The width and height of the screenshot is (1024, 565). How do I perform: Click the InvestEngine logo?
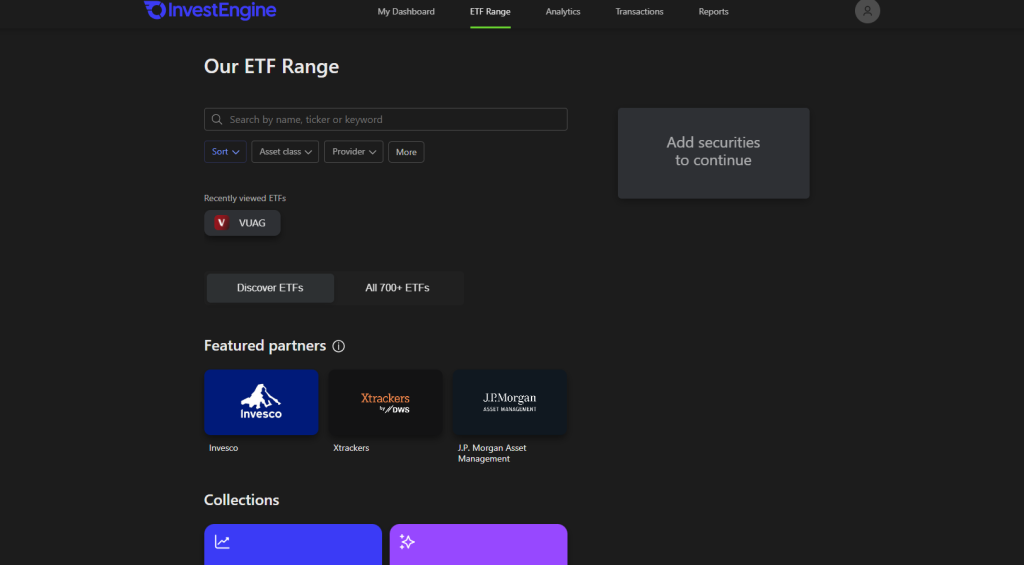pos(210,11)
